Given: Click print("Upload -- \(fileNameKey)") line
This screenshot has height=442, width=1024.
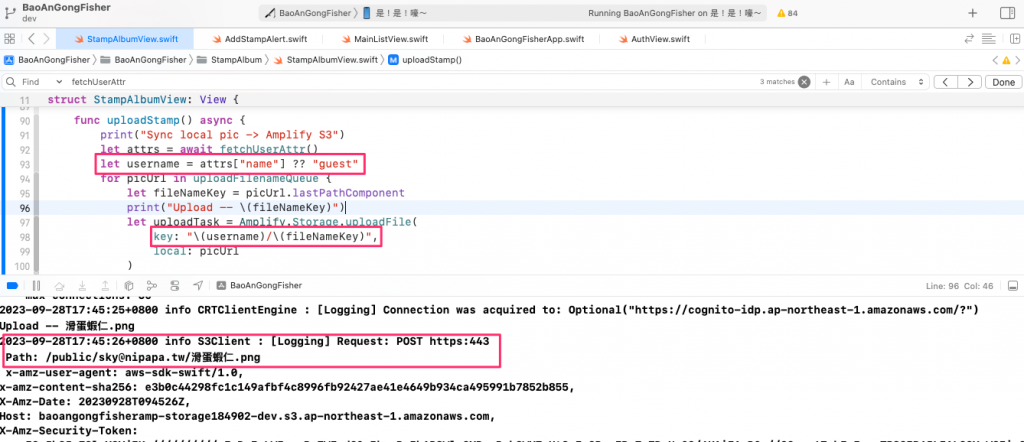Looking at the screenshot, I should coord(236,208).
